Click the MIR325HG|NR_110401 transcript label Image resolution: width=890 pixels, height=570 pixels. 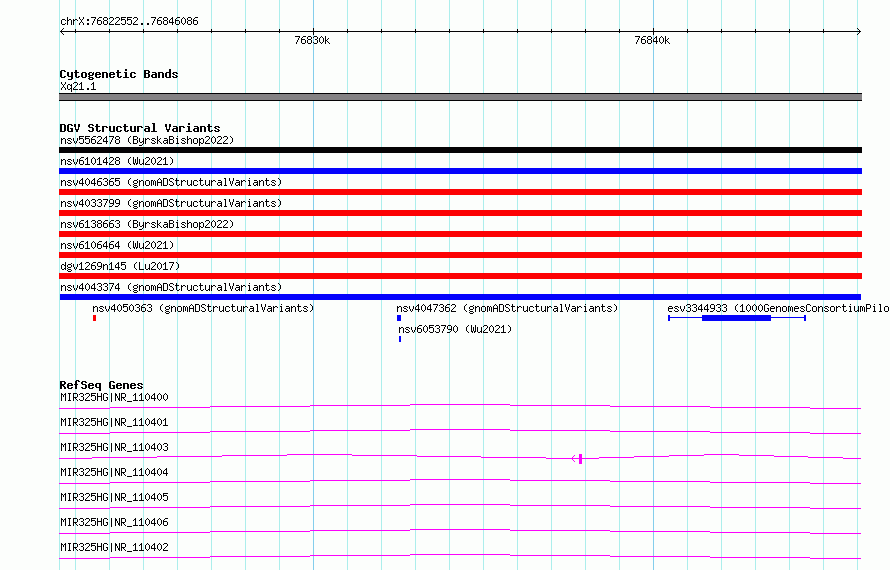click(x=114, y=422)
